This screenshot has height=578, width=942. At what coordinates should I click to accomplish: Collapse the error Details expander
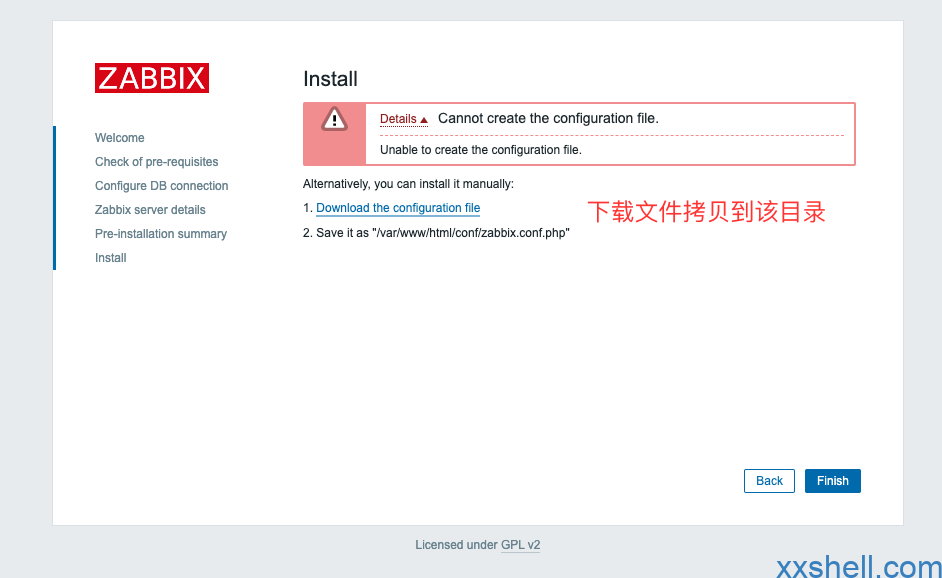404,119
